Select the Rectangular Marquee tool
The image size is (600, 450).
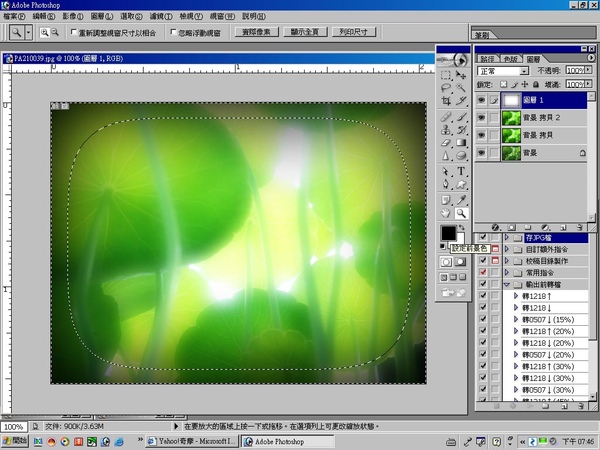coord(447,75)
